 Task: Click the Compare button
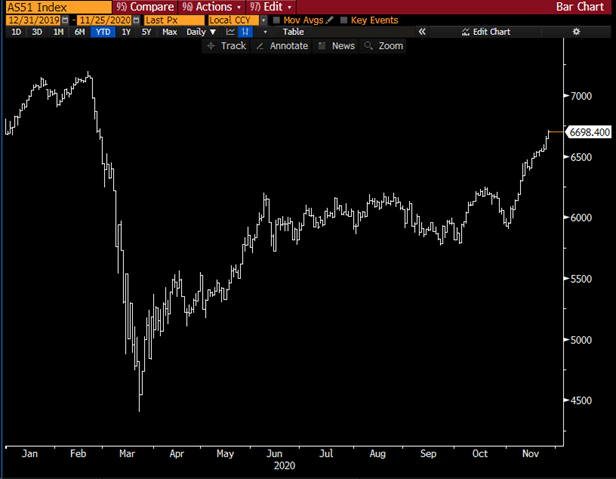(146, 6)
